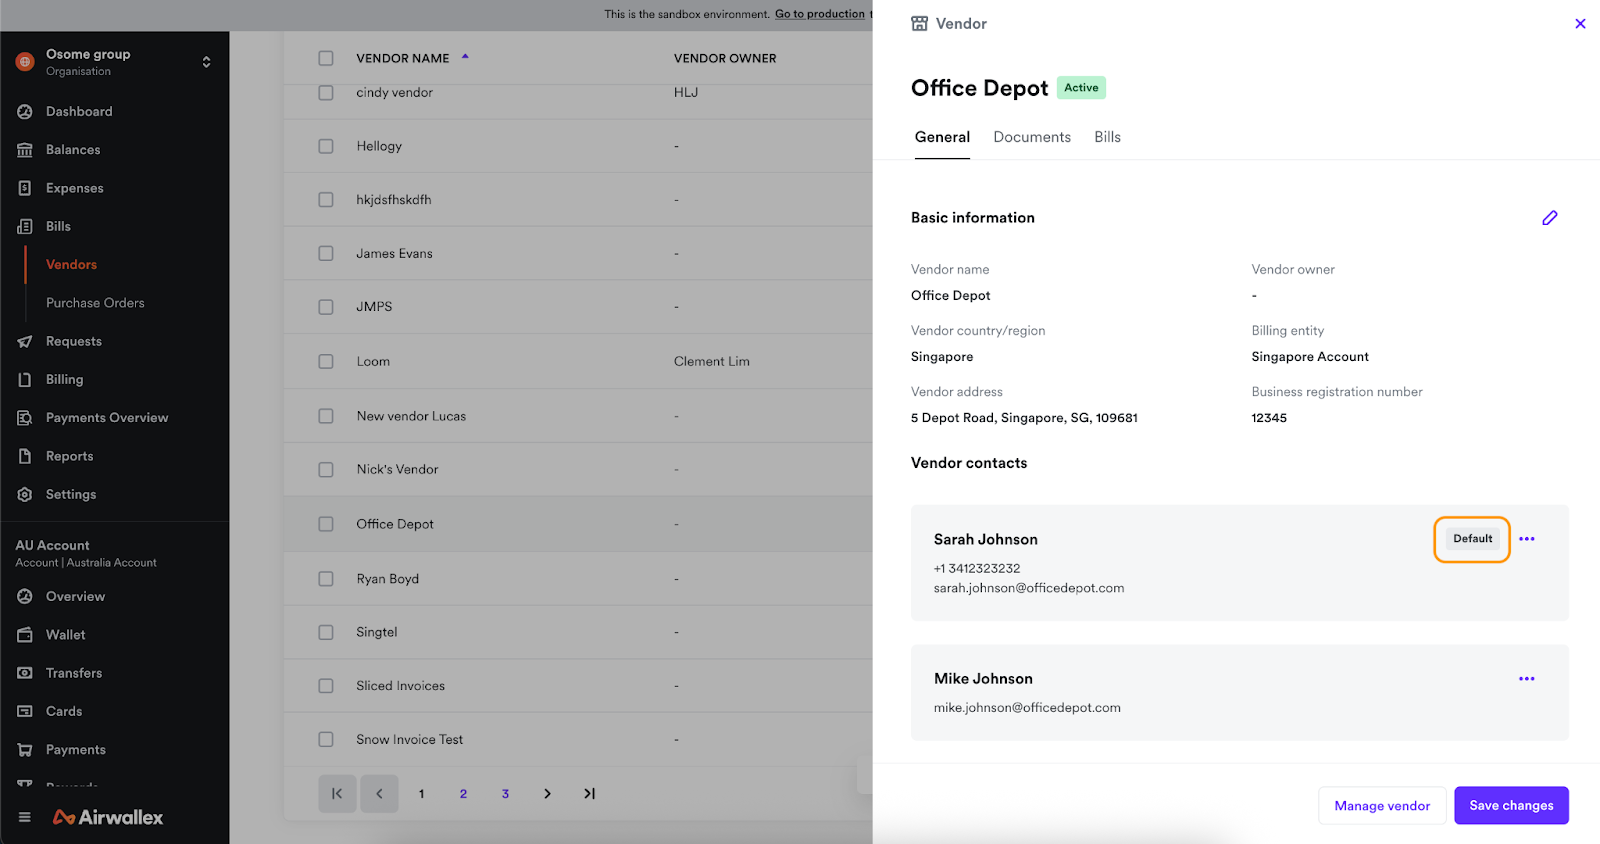Image resolution: width=1600 pixels, height=844 pixels.
Task: Edit Basic information with pencil icon
Action: [1549, 218]
